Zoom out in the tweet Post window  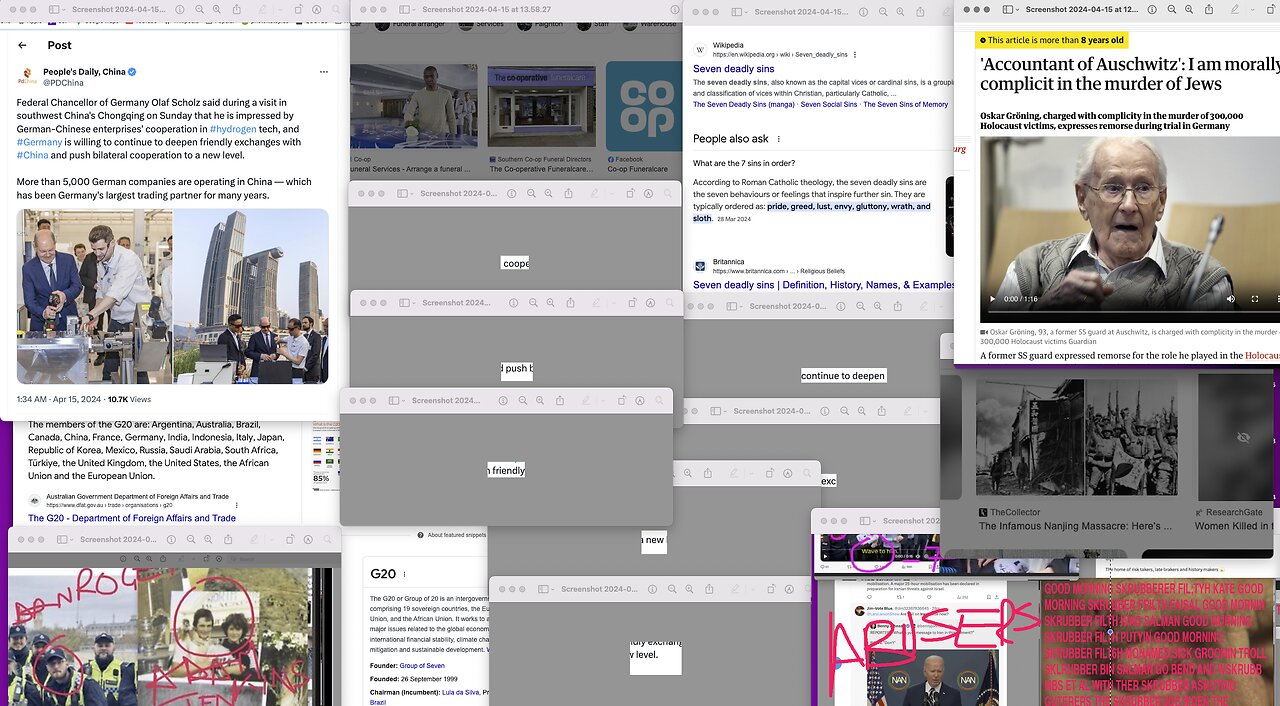[x=199, y=9]
